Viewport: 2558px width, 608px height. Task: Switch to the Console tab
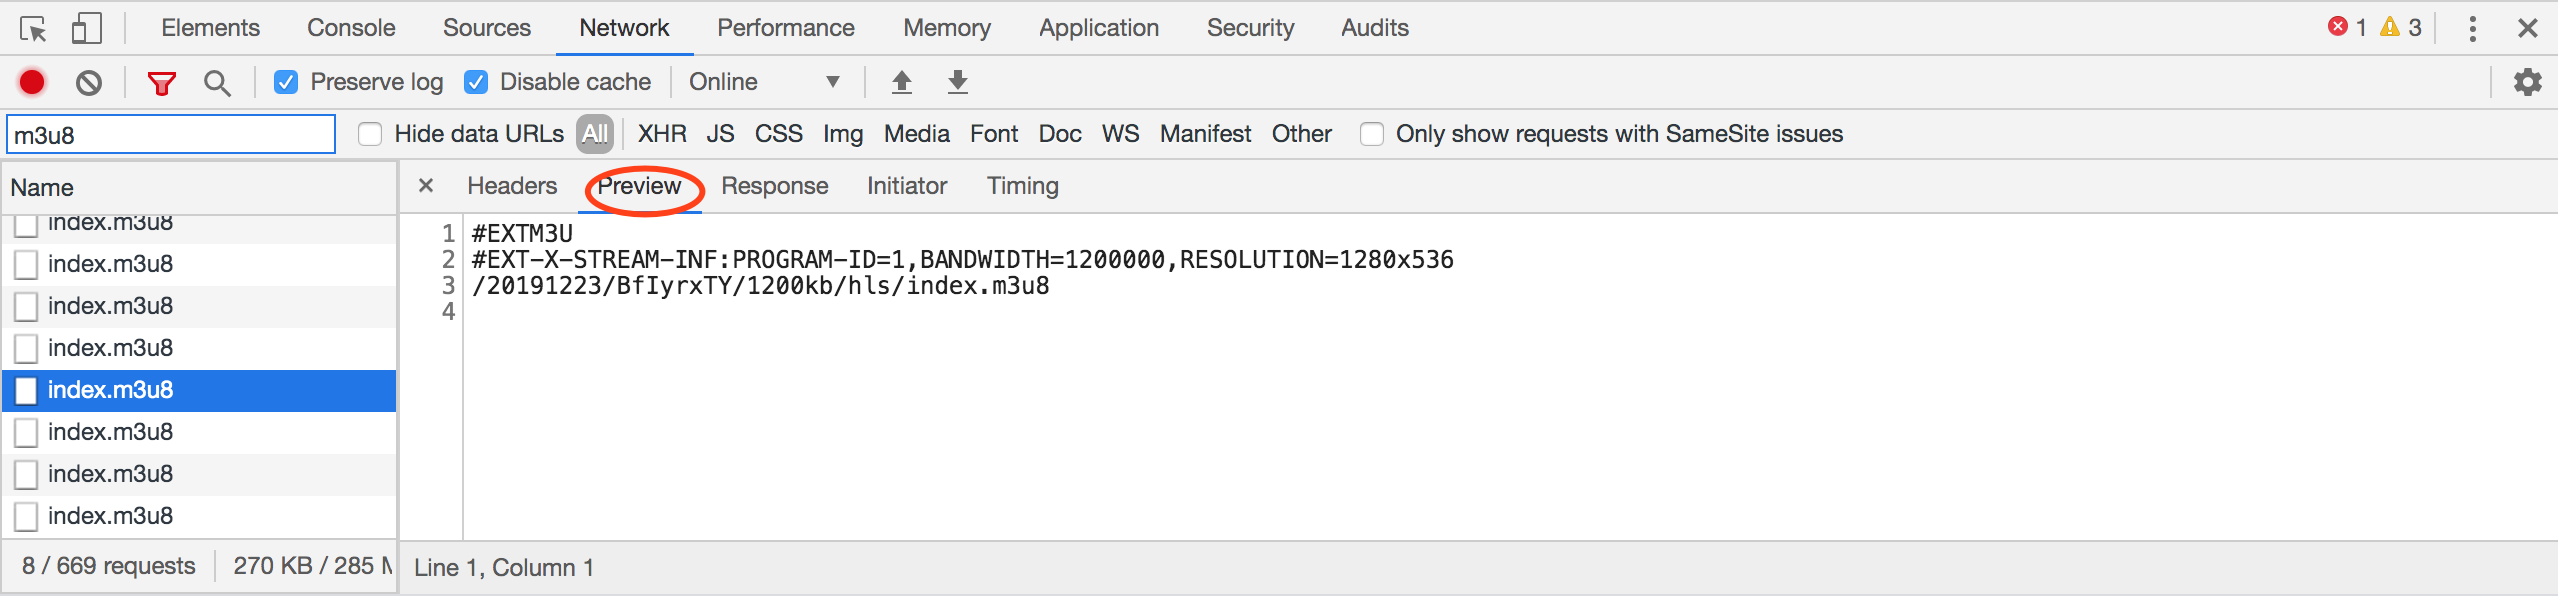pos(351,28)
